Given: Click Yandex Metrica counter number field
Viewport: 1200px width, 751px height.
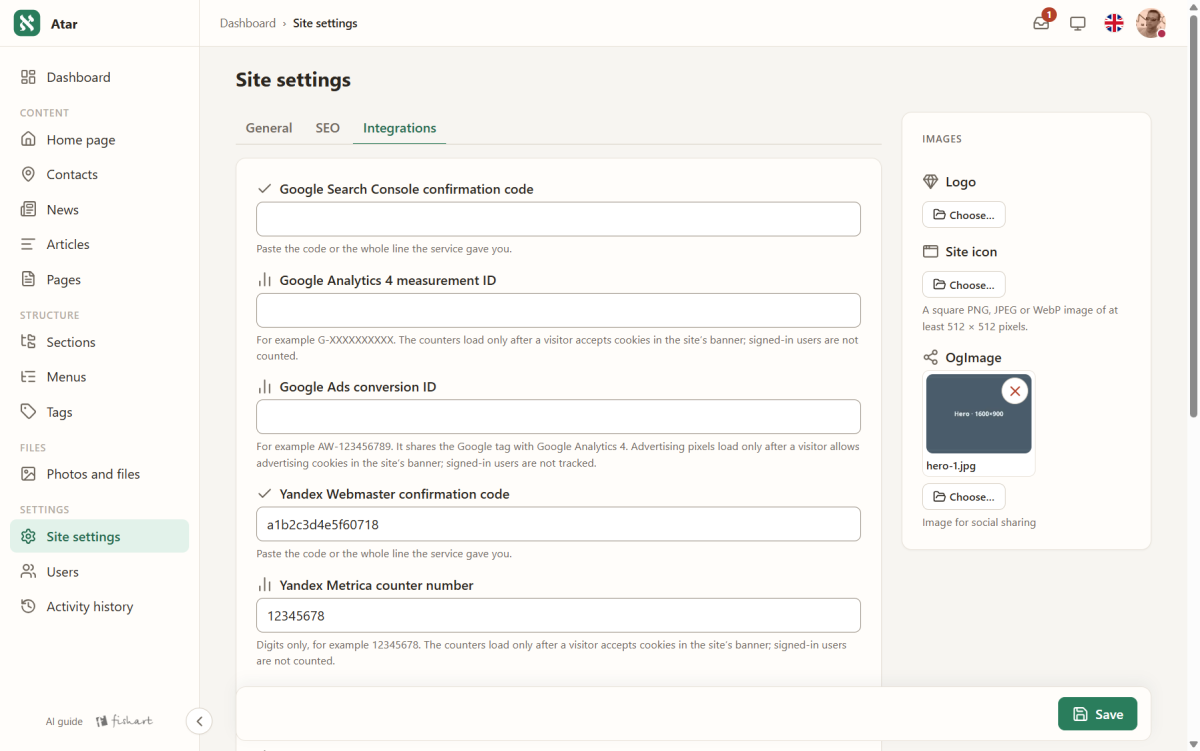Looking at the screenshot, I should point(558,615).
